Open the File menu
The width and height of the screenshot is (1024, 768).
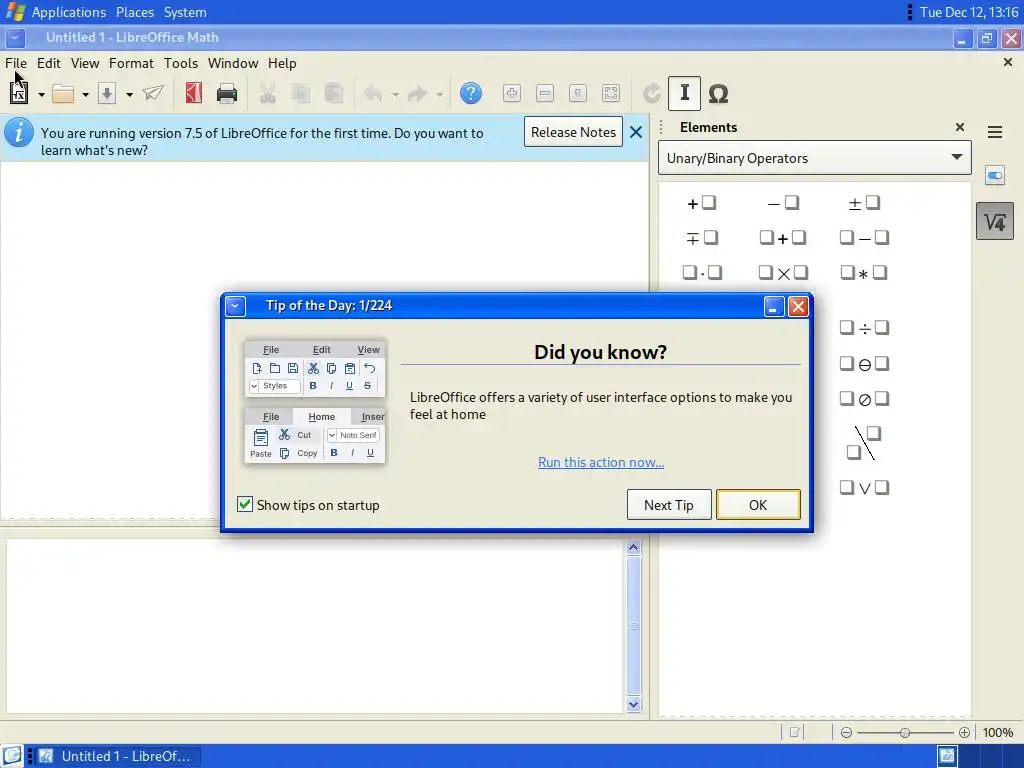[x=16, y=63]
